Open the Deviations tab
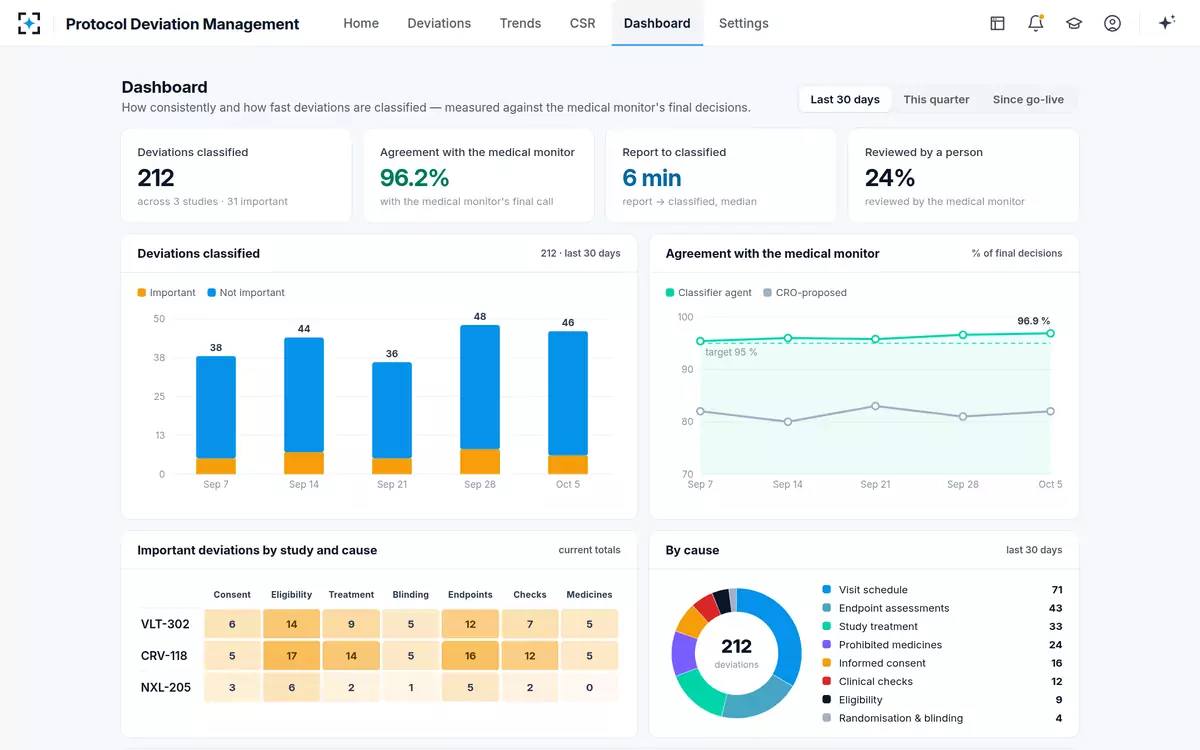Viewport: 1200px width, 750px height. (439, 23)
